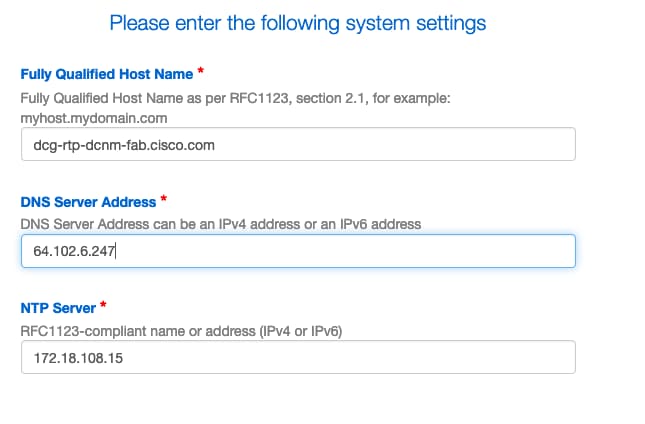Click the IPv4 or IPv6 DNS help text
This screenshot has height=424, width=645.
pyautogui.click(x=221, y=223)
